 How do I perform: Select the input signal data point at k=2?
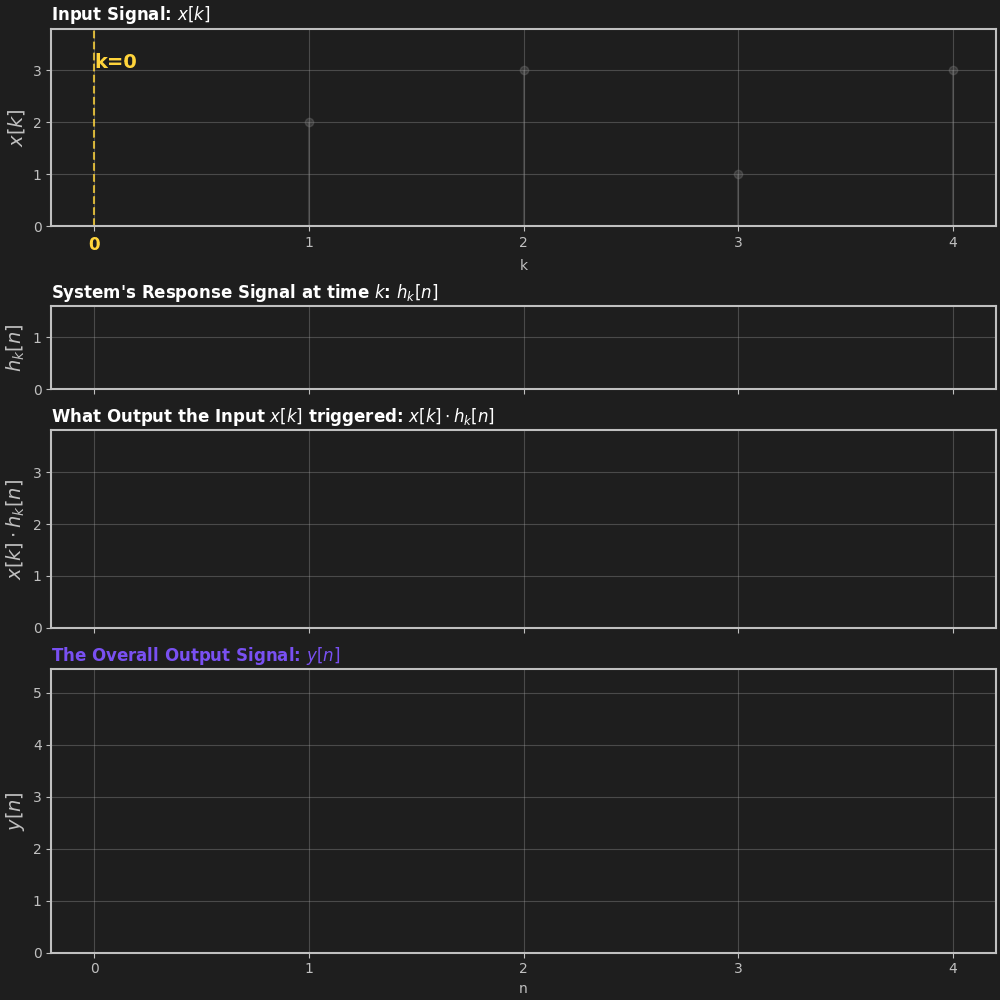coord(524,71)
